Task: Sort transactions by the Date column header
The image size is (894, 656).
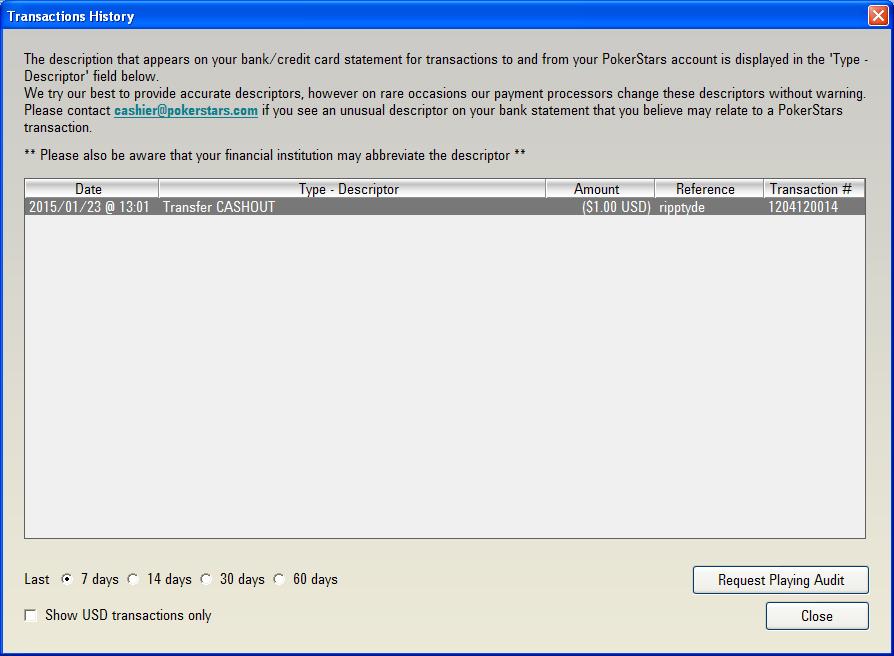Action: pyautogui.click(x=89, y=189)
